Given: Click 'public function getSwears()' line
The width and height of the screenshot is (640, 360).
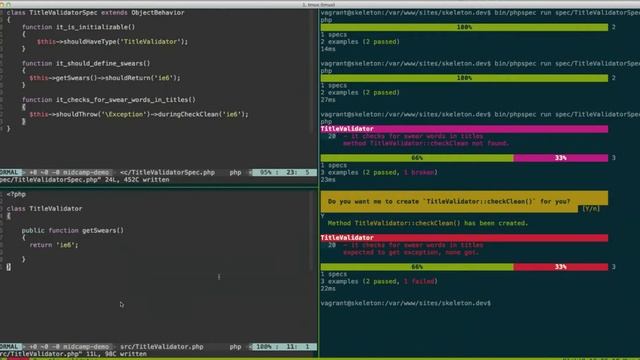Looking at the screenshot, I should point(73,231).
